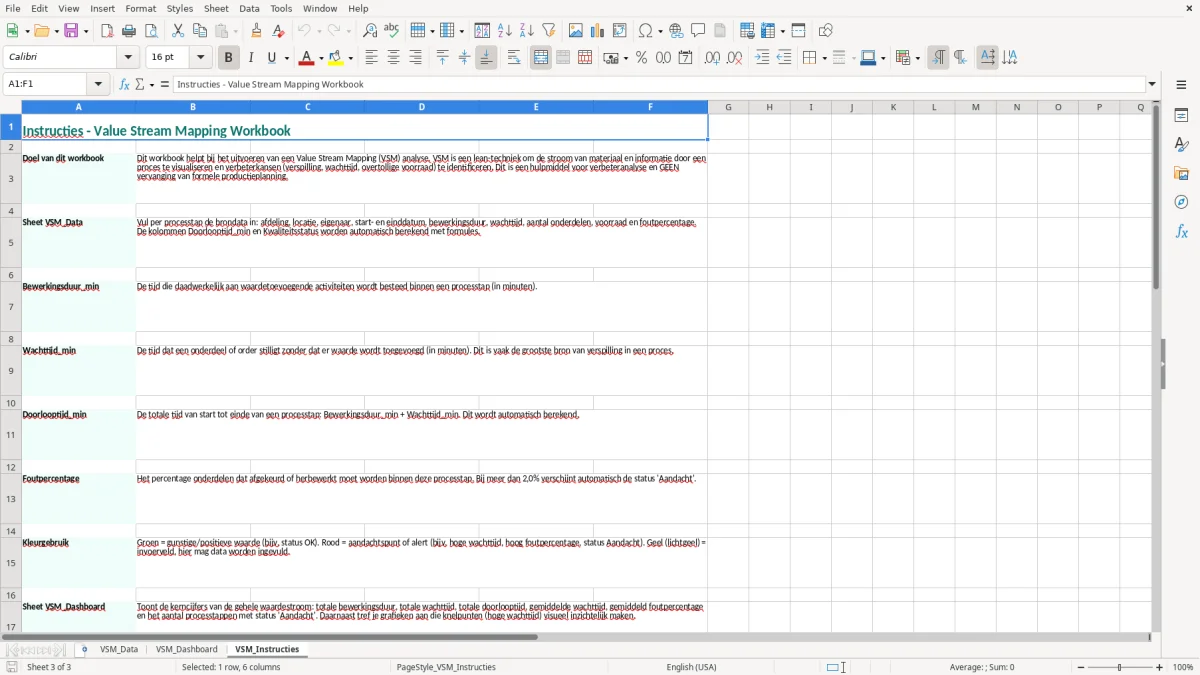Open the Sheet menu
Screen dimensions: 1200x675
216,8
